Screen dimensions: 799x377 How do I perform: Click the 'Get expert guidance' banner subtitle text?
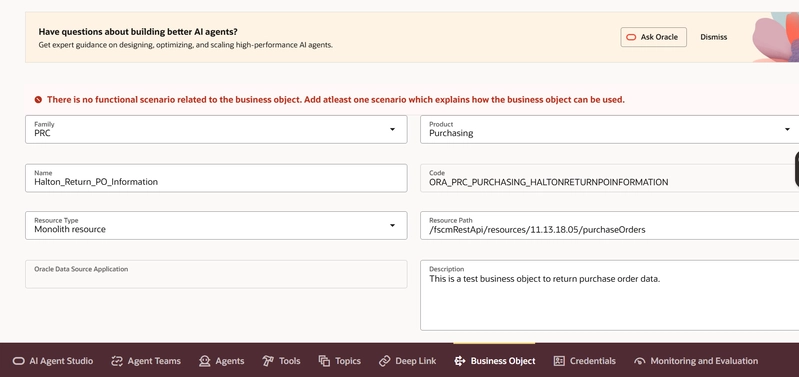pyautogui.click(x=185, y=45)
